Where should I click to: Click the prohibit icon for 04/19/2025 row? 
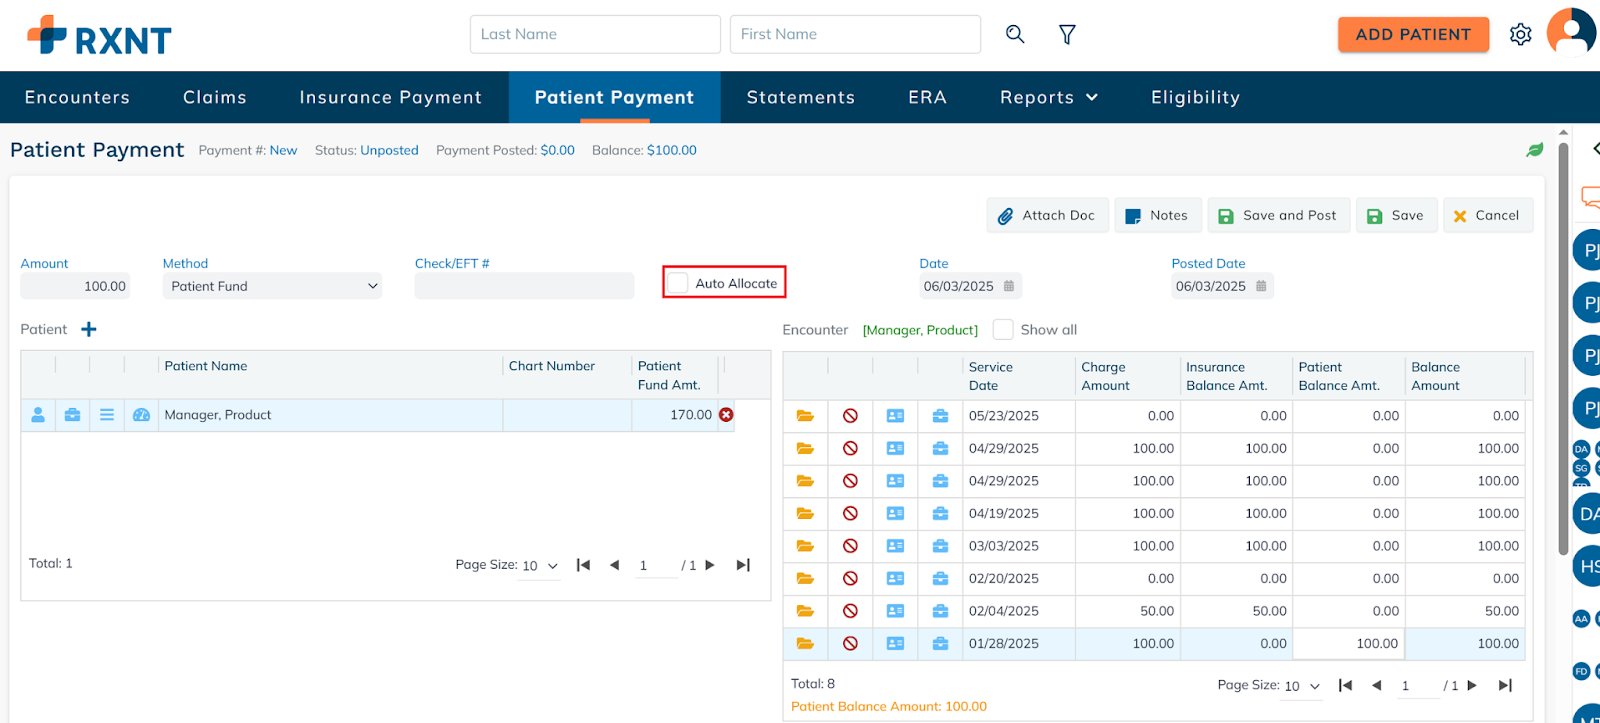coord(850,514)
